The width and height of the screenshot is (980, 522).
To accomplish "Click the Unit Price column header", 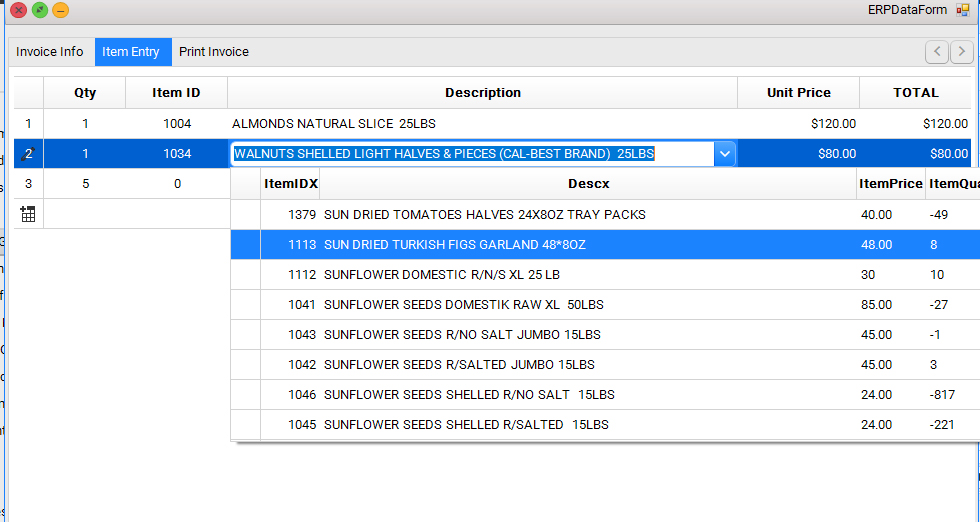I will pos(799,93).
